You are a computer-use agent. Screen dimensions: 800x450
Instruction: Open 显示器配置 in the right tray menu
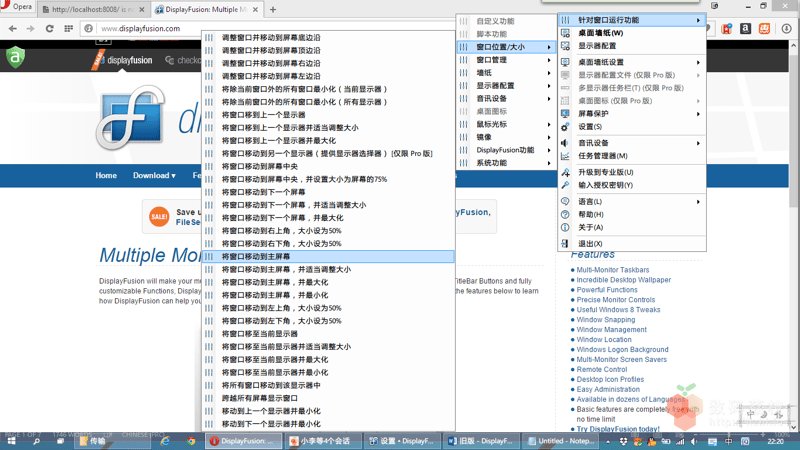point(632,45)
